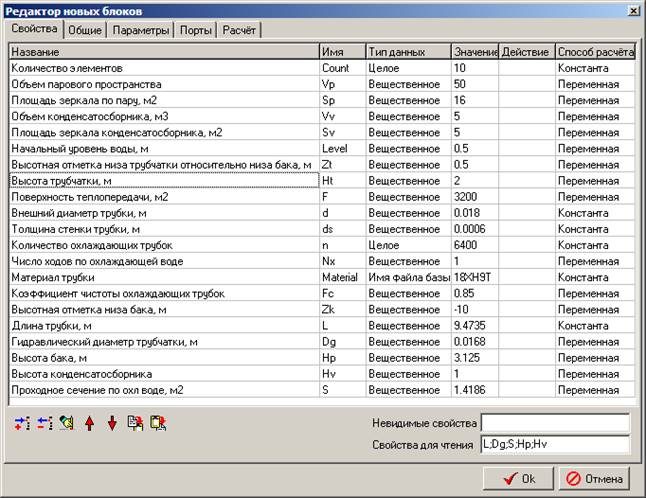Click the delete property row icon
This screenshot has width=646, height=498.
pos(45,423)
